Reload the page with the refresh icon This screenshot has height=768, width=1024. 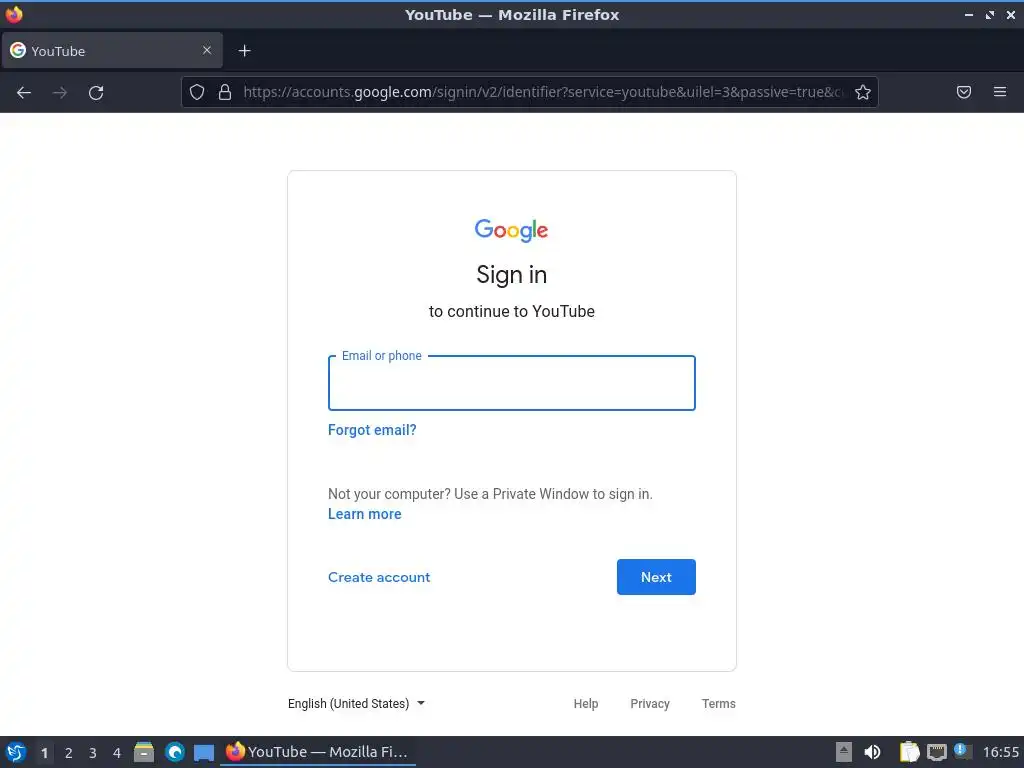tap(96, 93)
